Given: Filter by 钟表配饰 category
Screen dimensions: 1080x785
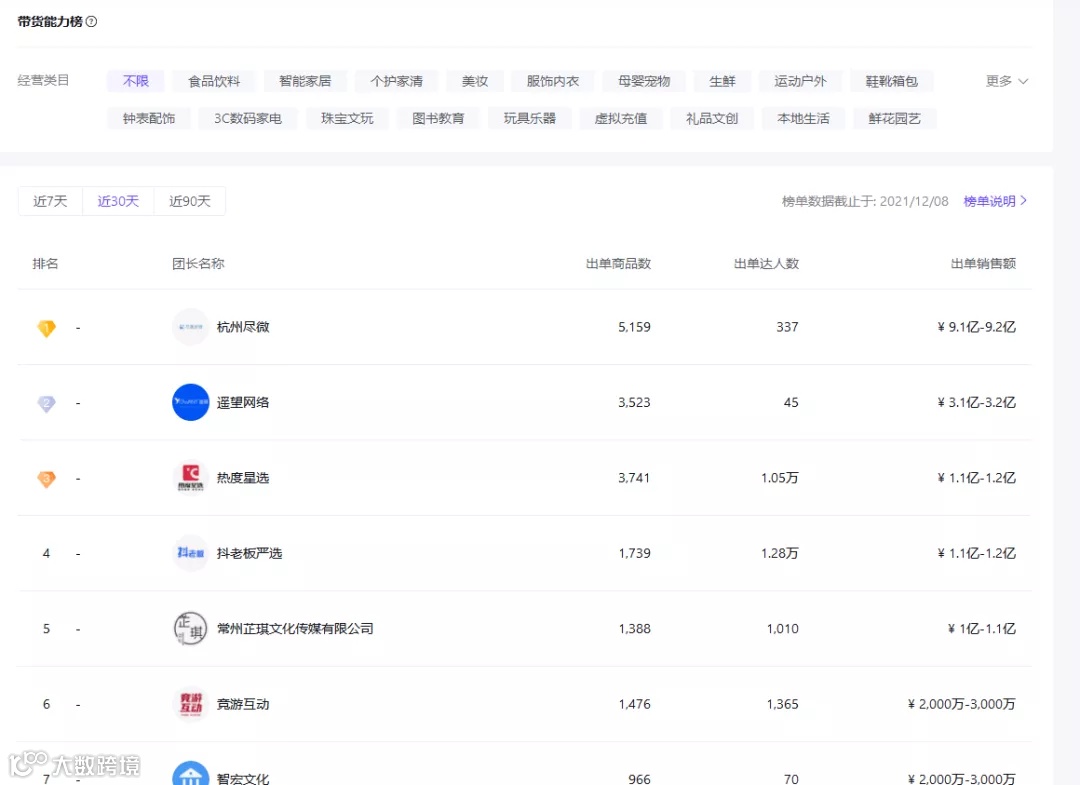Looking at the screenshot, I should click(x=149, y=118).
